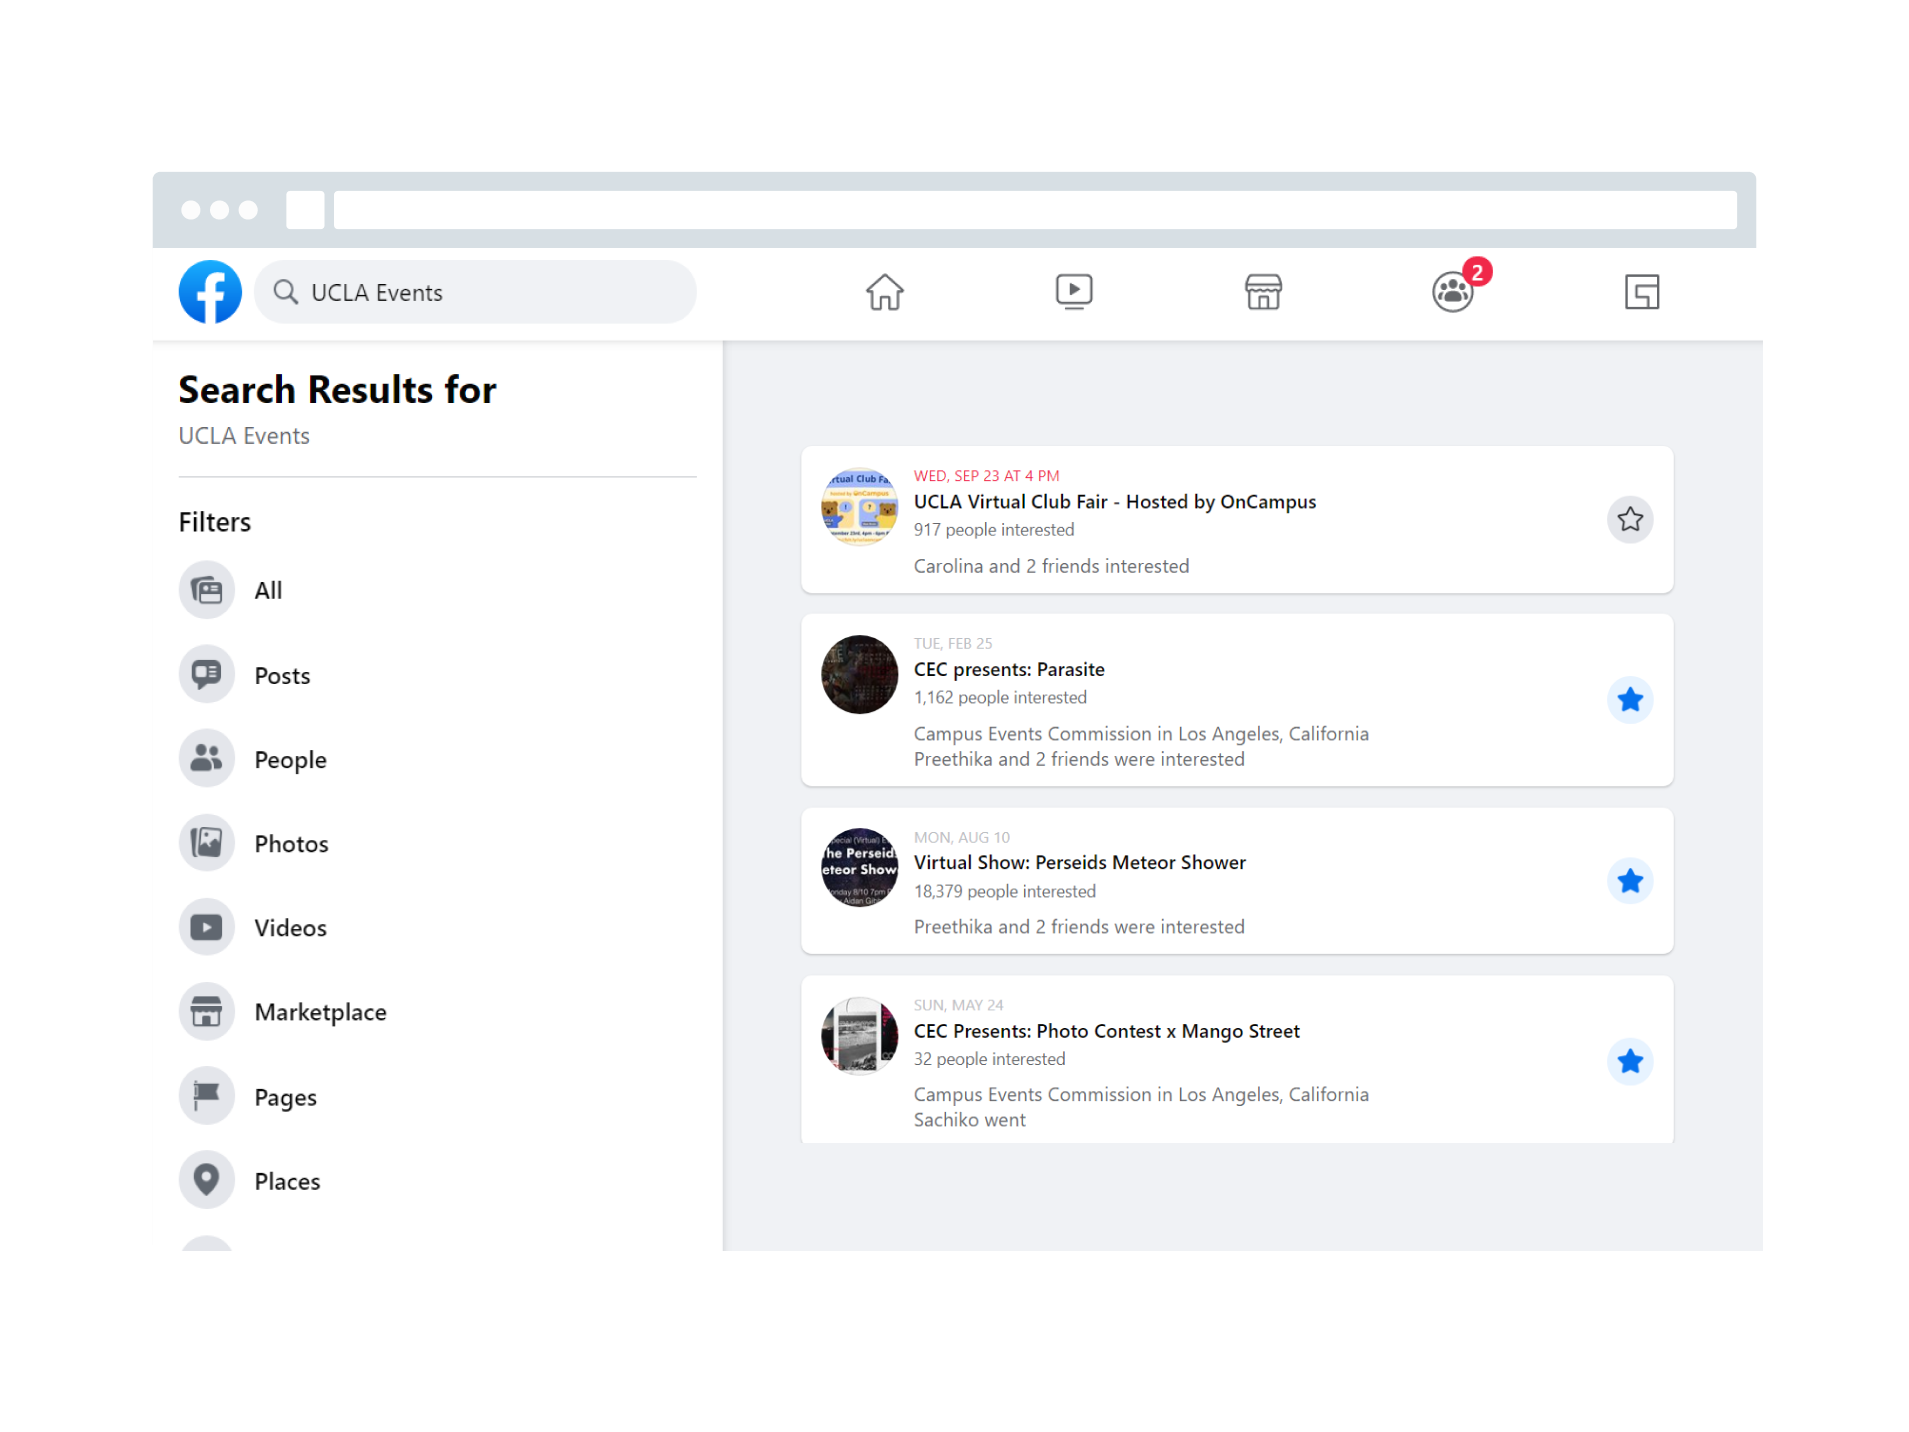Click 'Sachiko went' text
The image size is (1909, 1432).
click(x=969, y=1120)
